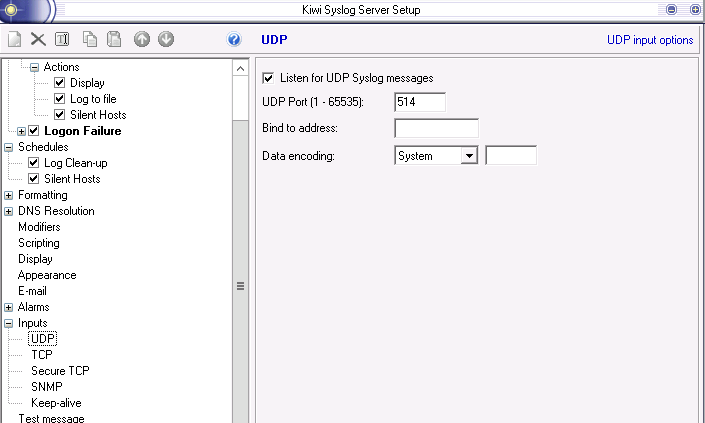The width and height of the screenshot is (705, 423).
Task: Click the plus button in title bar
Action: (x=695, y=9)
